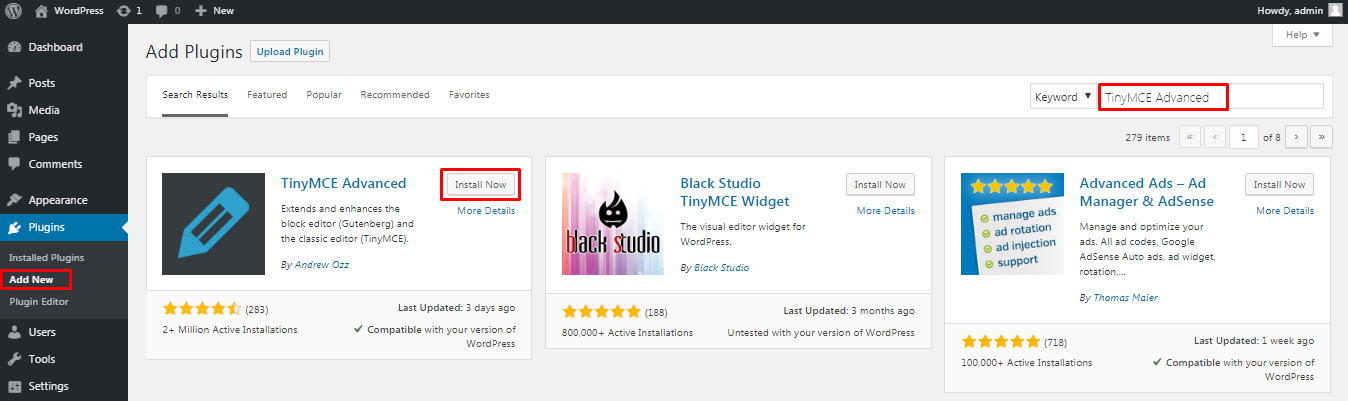
Task: Click the WordPress logo icon in admin bar
Action: point(14,10)
